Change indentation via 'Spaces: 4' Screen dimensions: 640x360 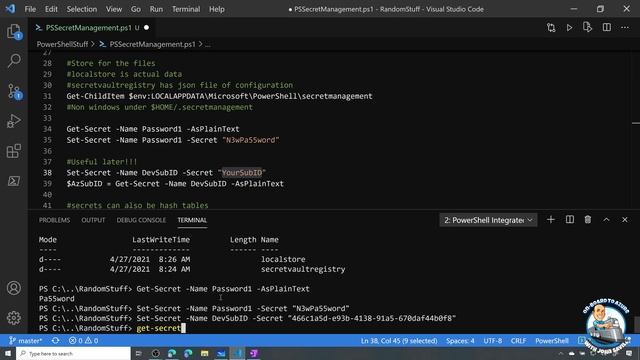460,340
